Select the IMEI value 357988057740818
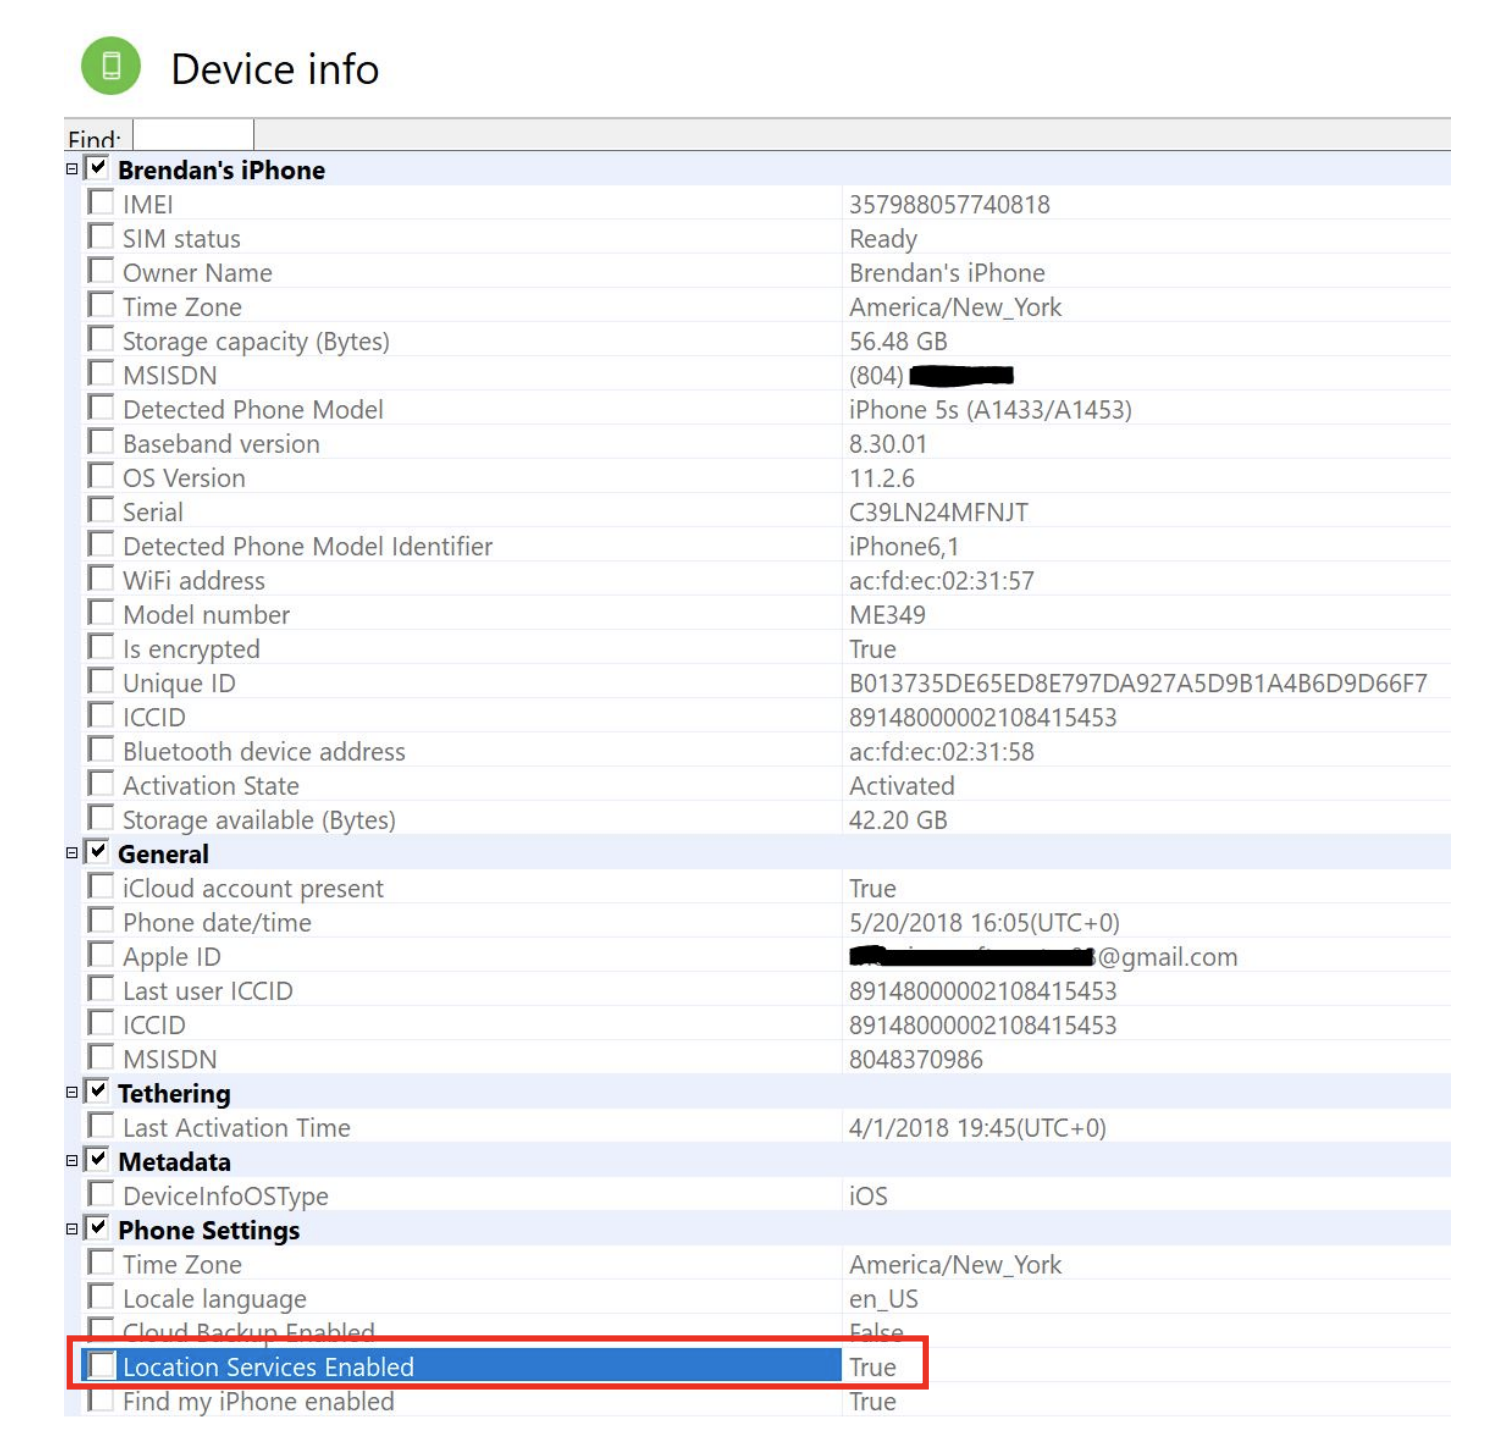This screenshot has width=1500, height=1438. pyautogui.click(x=949, y=204)
